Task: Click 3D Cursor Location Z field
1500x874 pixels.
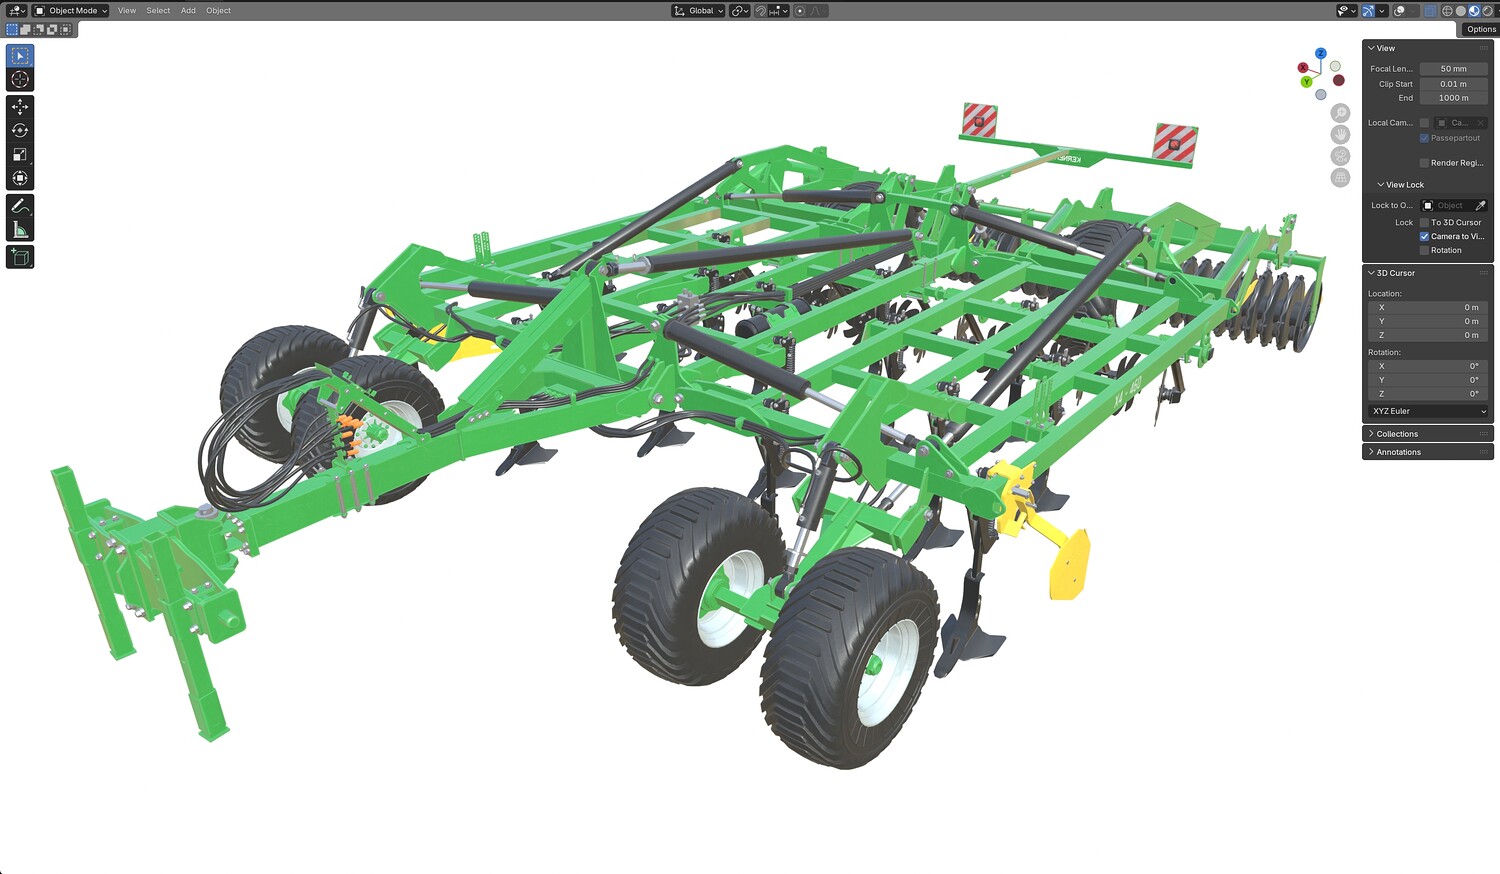Action: (x=1428, y=335)
